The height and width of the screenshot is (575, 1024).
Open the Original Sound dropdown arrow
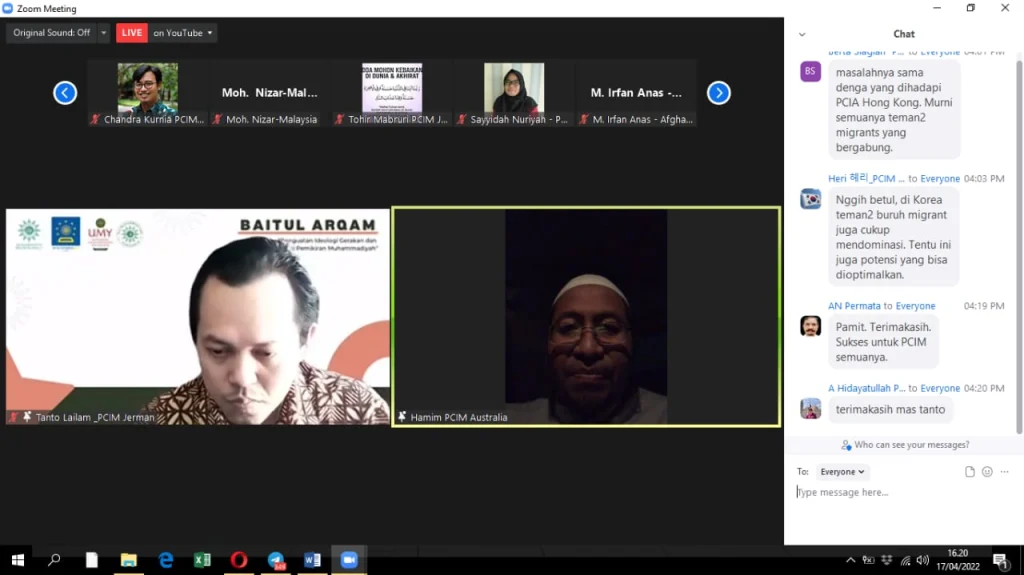104,33
